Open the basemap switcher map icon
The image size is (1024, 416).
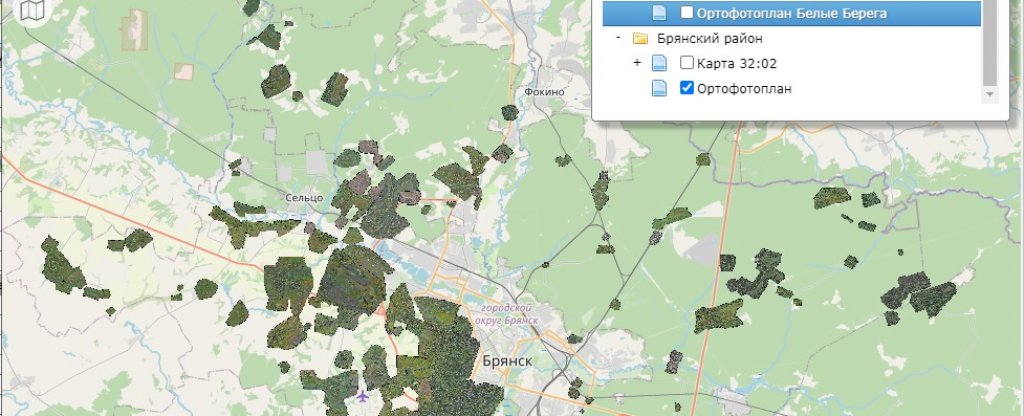[35, 10]
